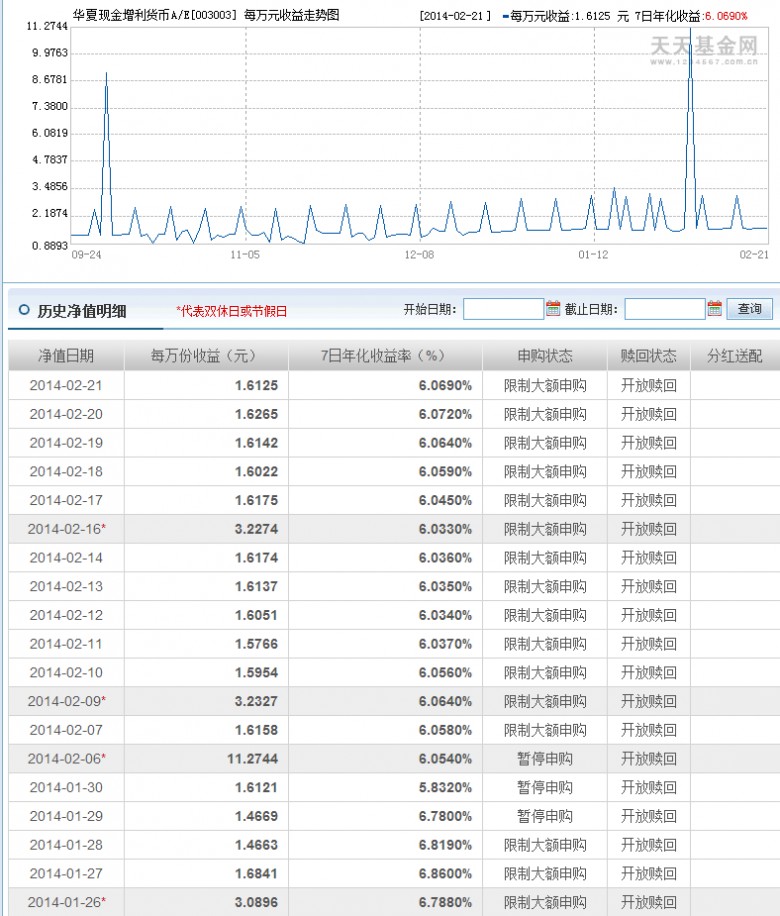Click the date cell 2014-01-29
This screenshot has height=916, width=780.
pyautogui.click(x=66, y=816)
